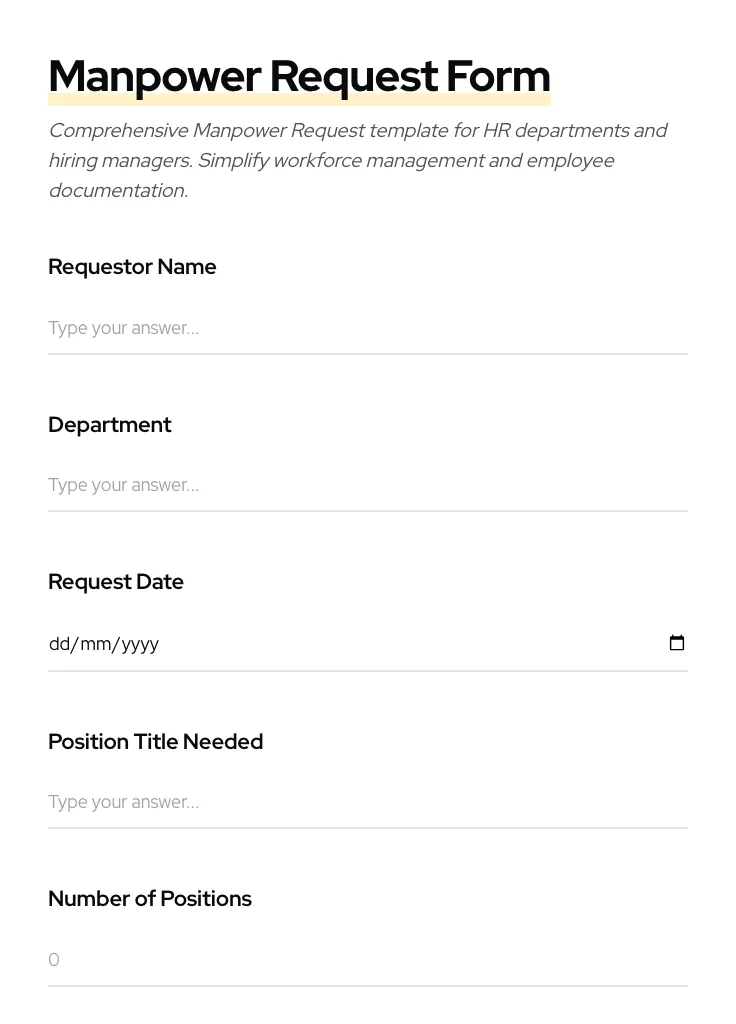736x1024 pixels.
Task: Click the Request Date question label
Action: (115, 582)
